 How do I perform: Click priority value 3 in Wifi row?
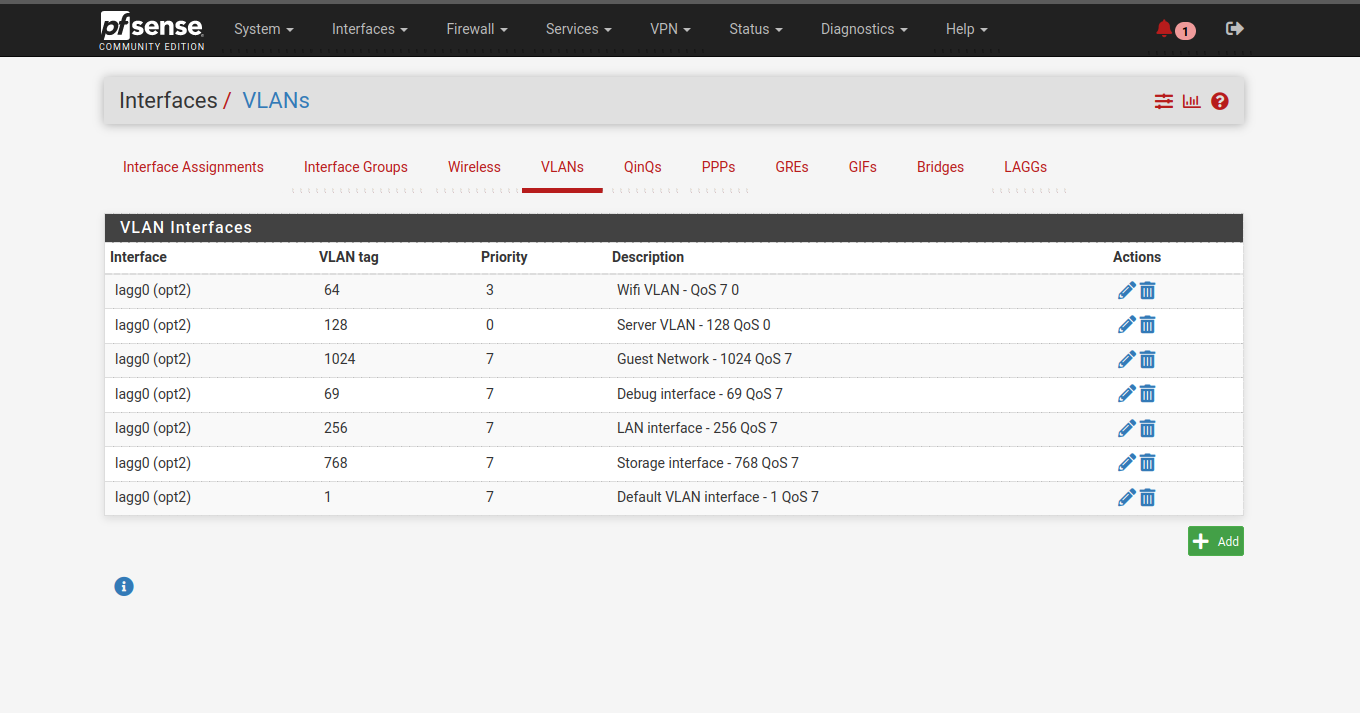coord(490,290)
